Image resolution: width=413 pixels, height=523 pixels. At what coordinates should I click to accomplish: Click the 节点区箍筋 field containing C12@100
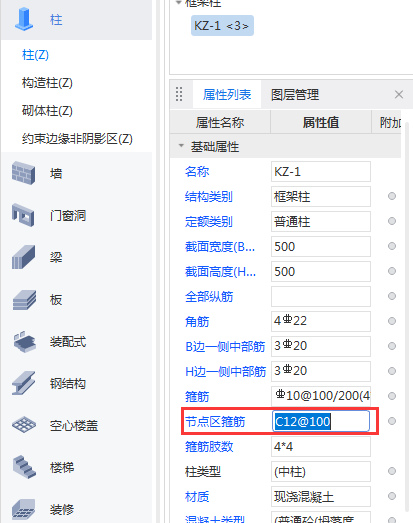coord(321,421)
